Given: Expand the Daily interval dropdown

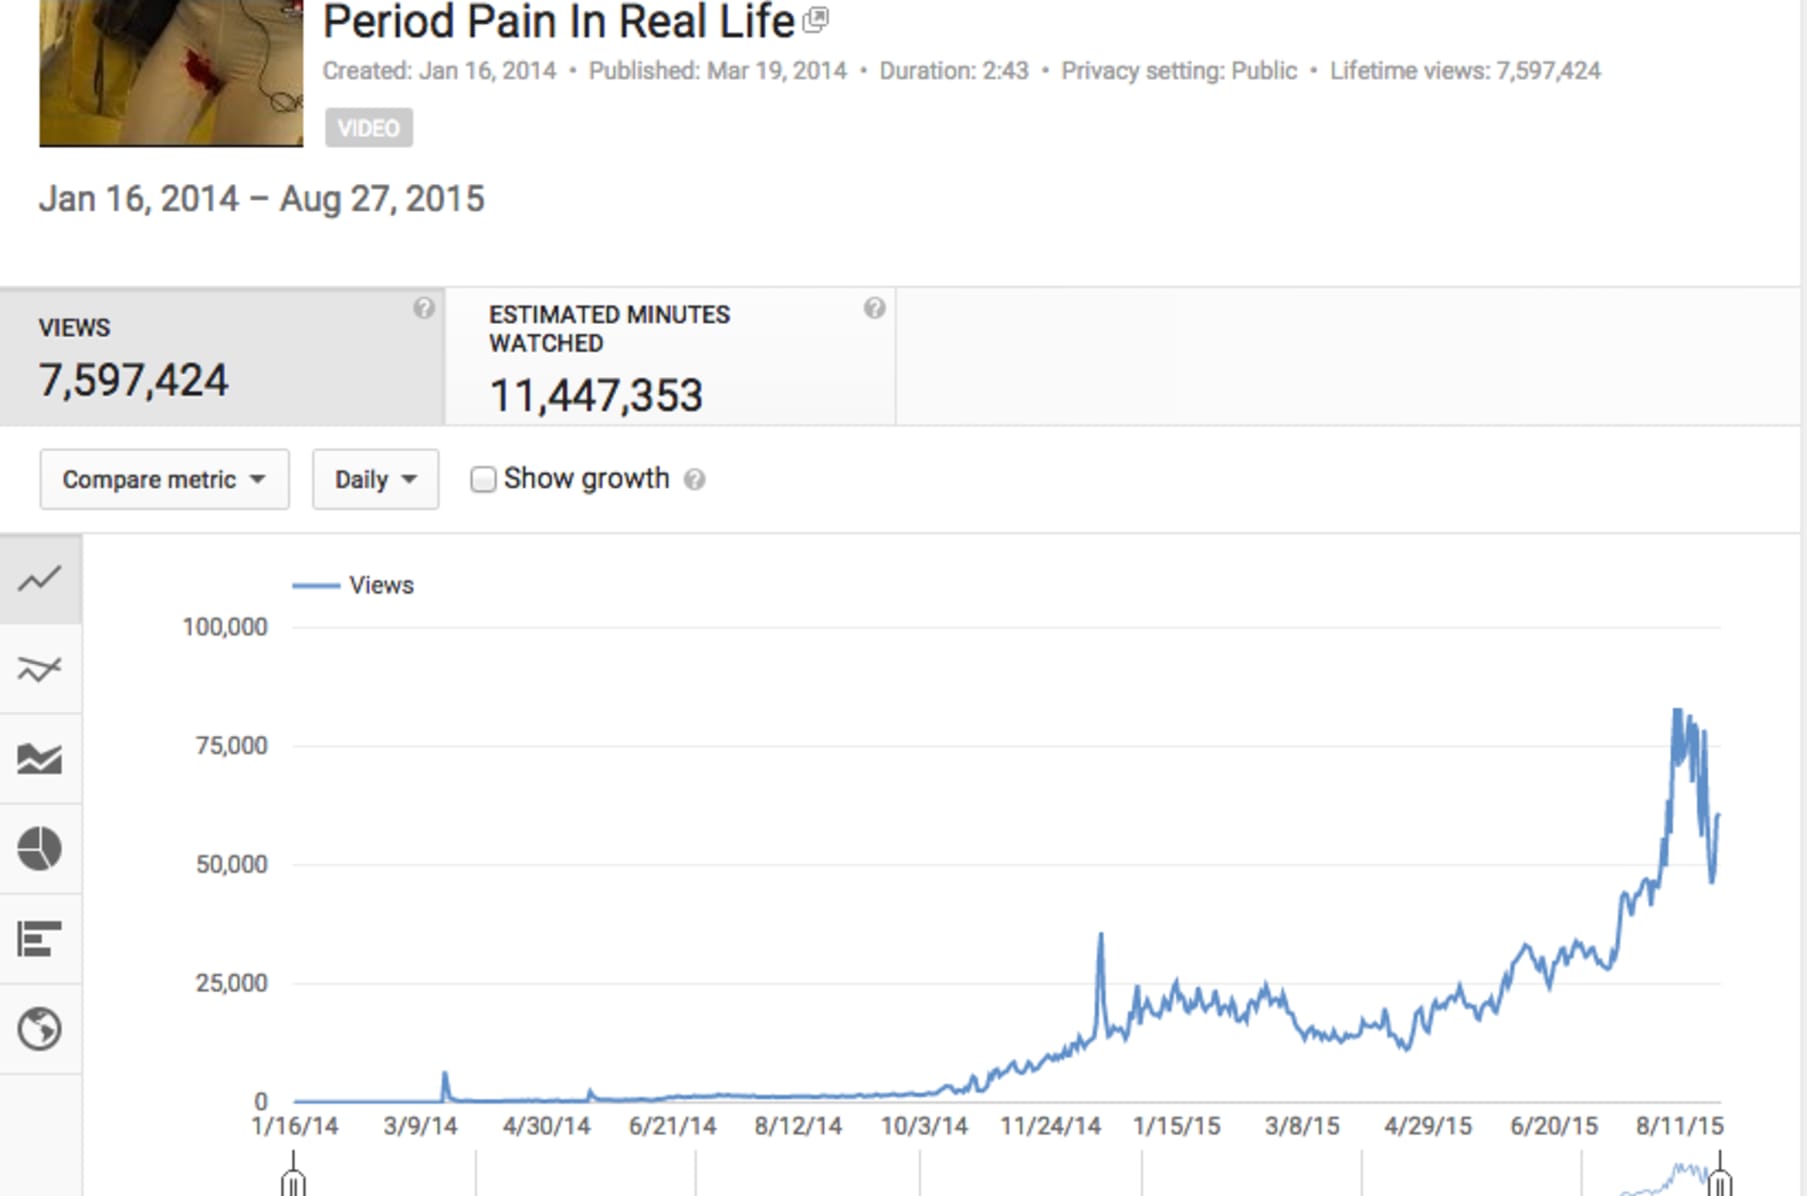Looking at the screenshot, I should tap(375, 480).
